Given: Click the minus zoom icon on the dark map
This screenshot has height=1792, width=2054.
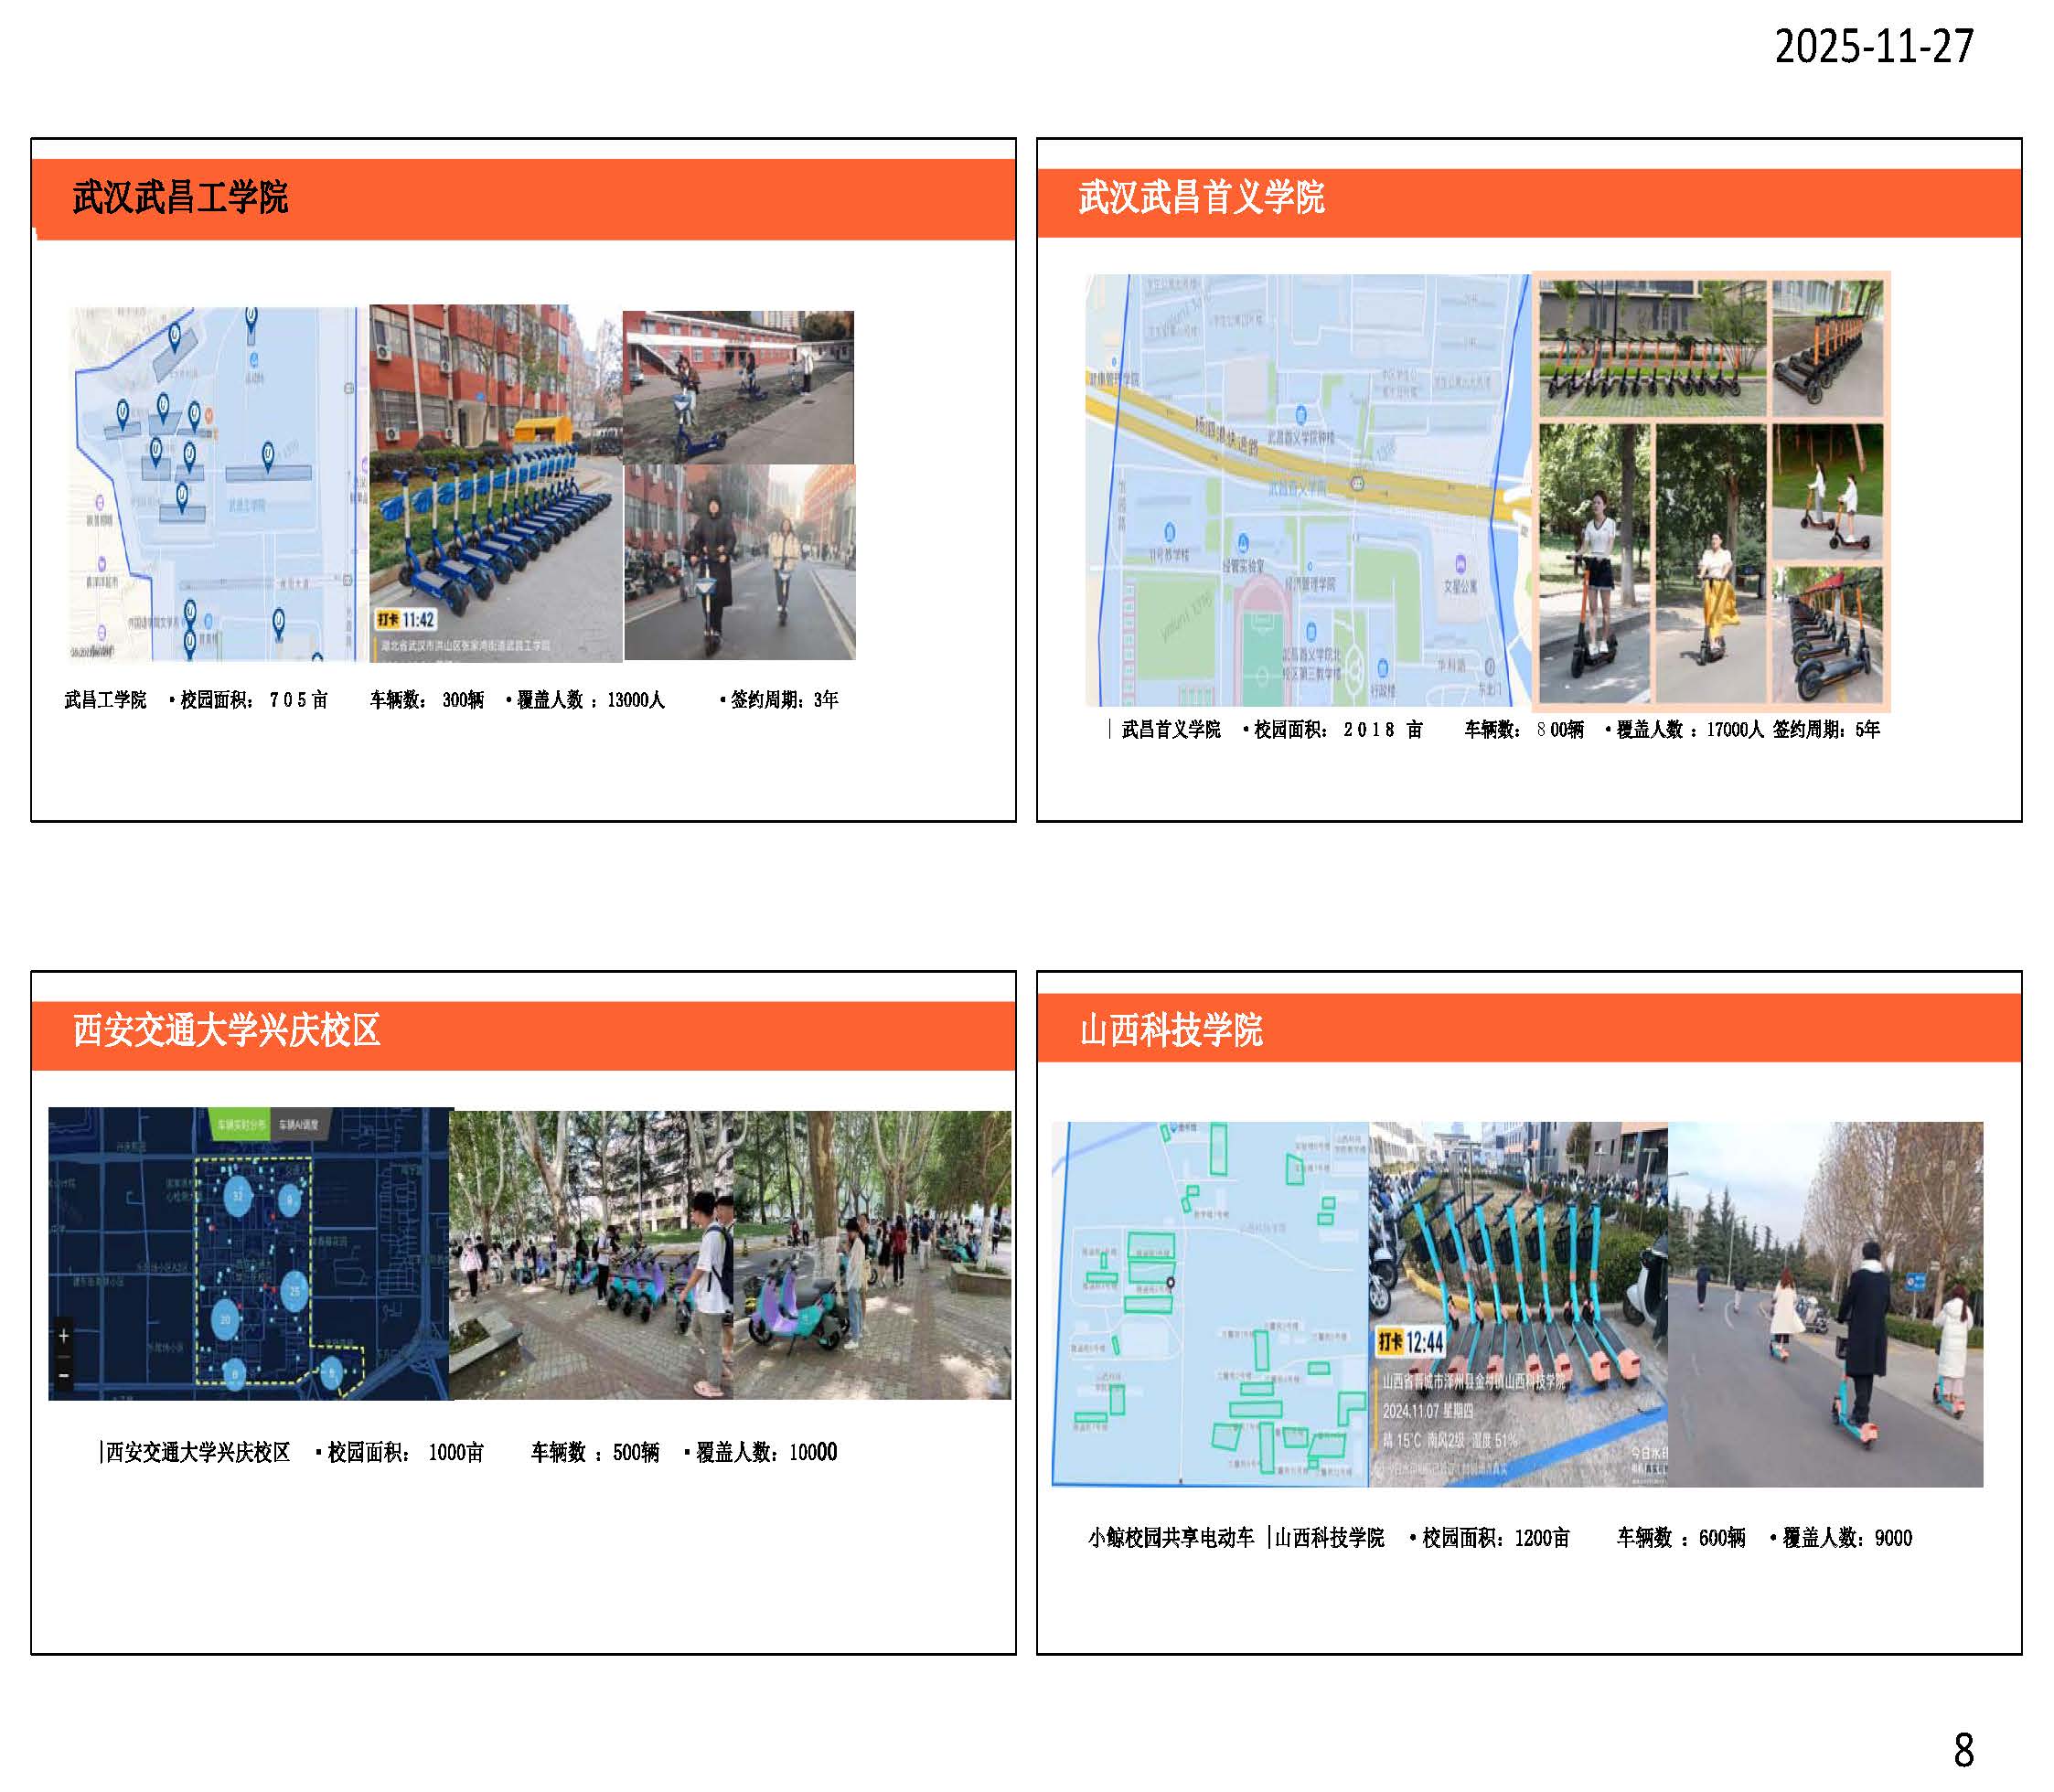Looking at the screenshot, I should [x=63, y=1375].
